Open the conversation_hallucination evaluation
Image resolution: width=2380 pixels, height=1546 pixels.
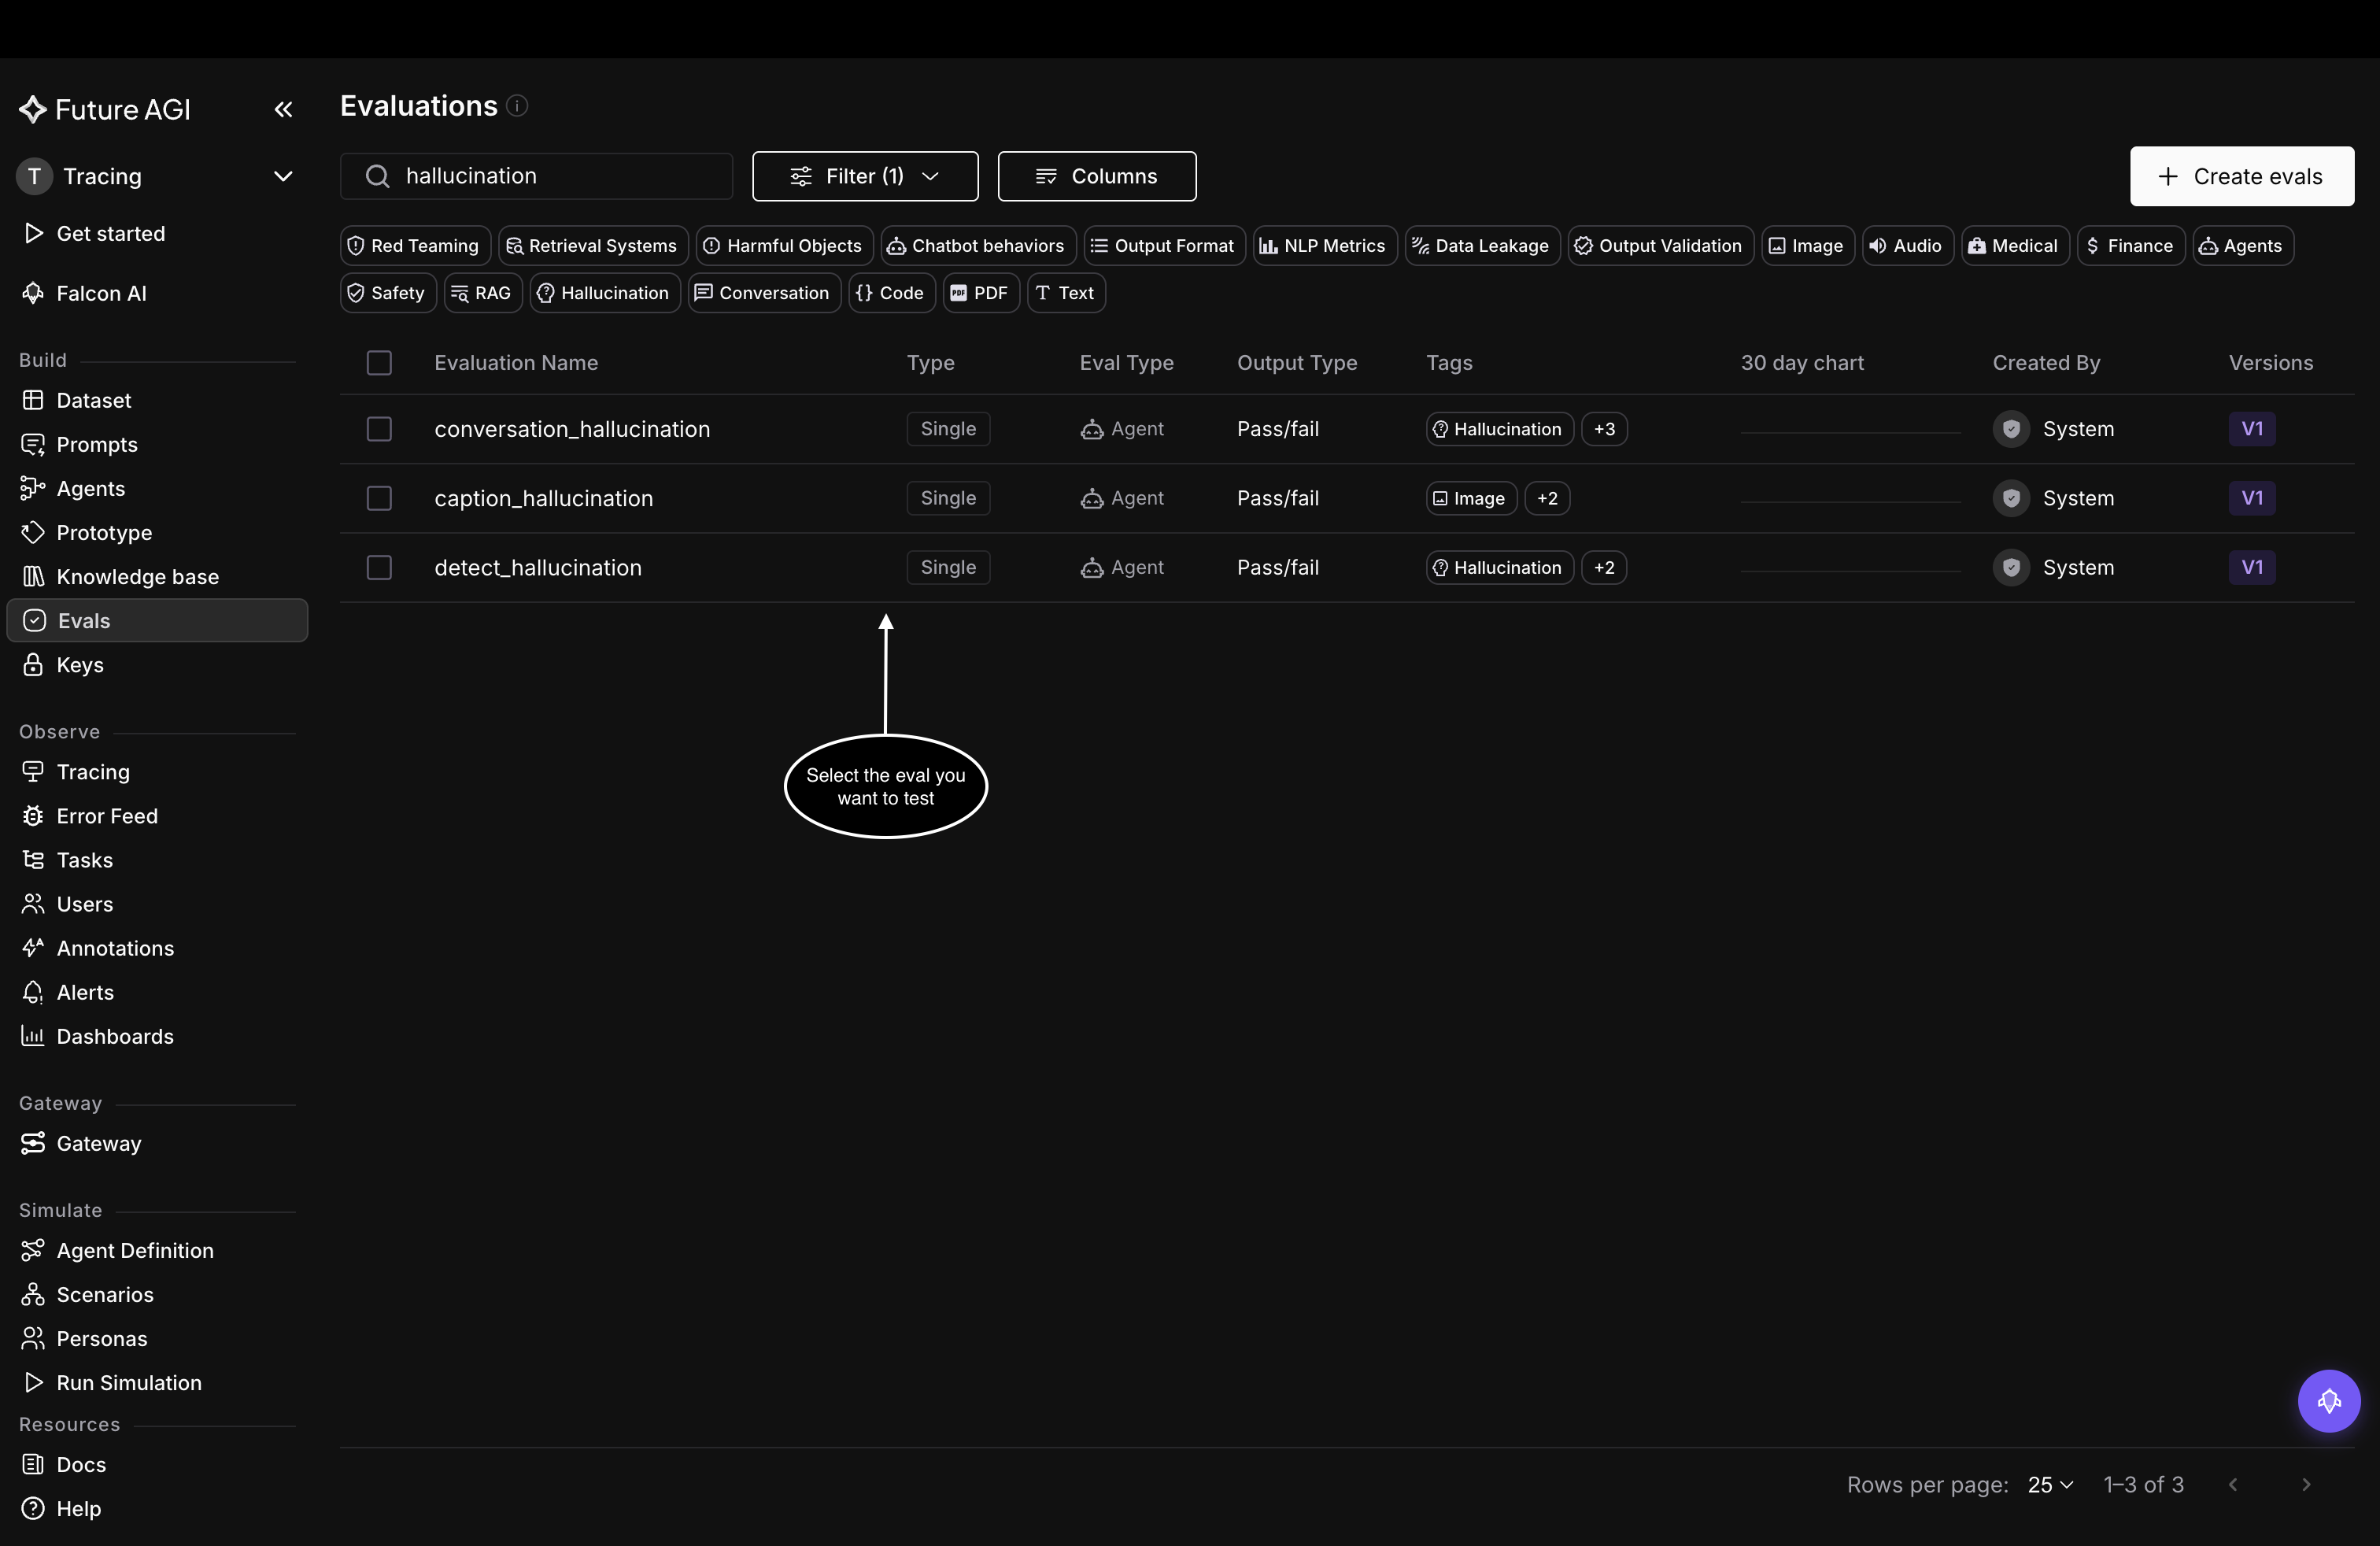coord(572,428)
